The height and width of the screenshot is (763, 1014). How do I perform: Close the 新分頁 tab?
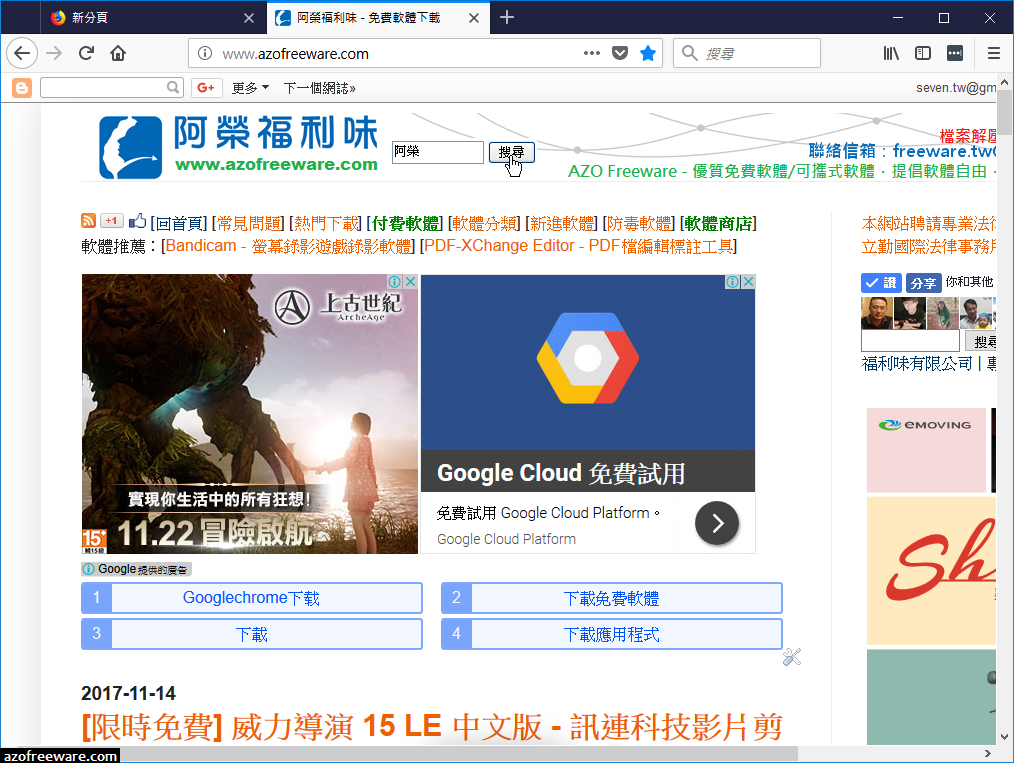click(x=249, y=18)
